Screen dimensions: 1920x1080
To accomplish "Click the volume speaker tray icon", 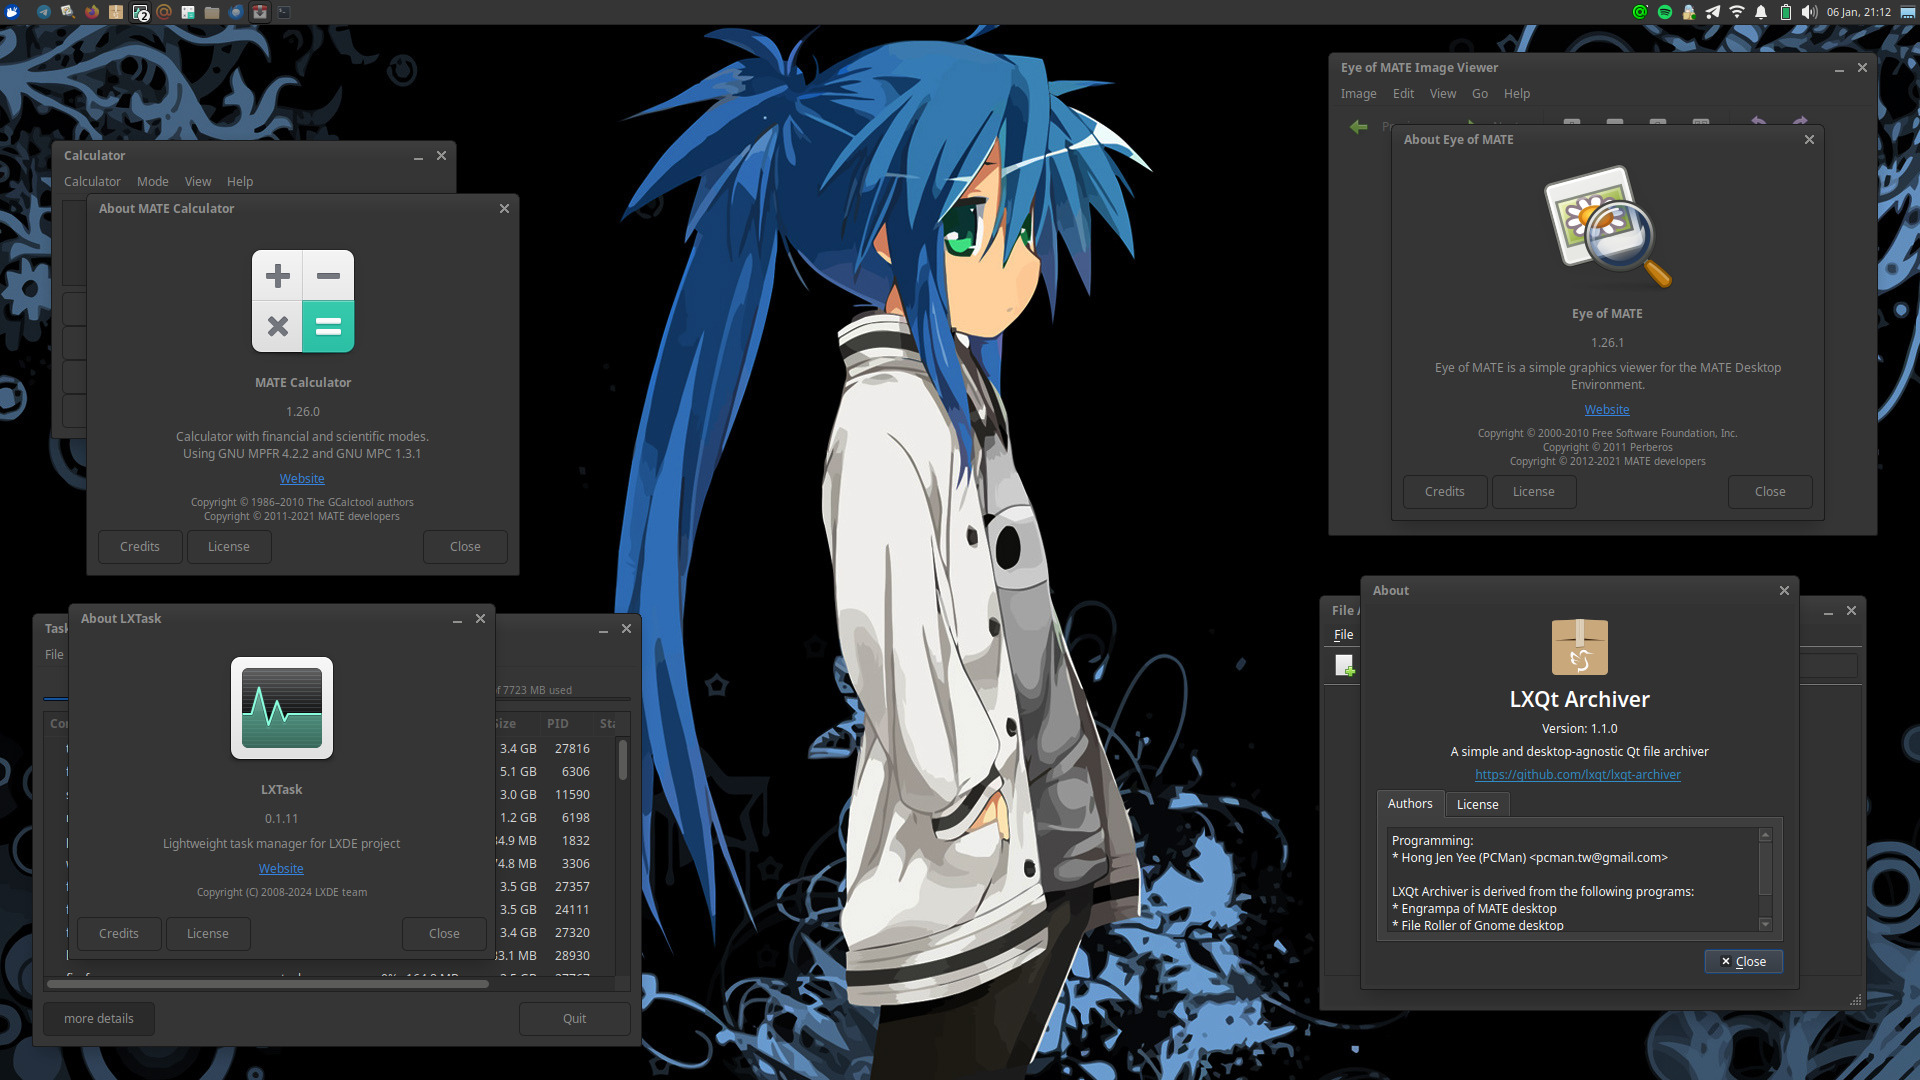I will [x=1809, y=12].
